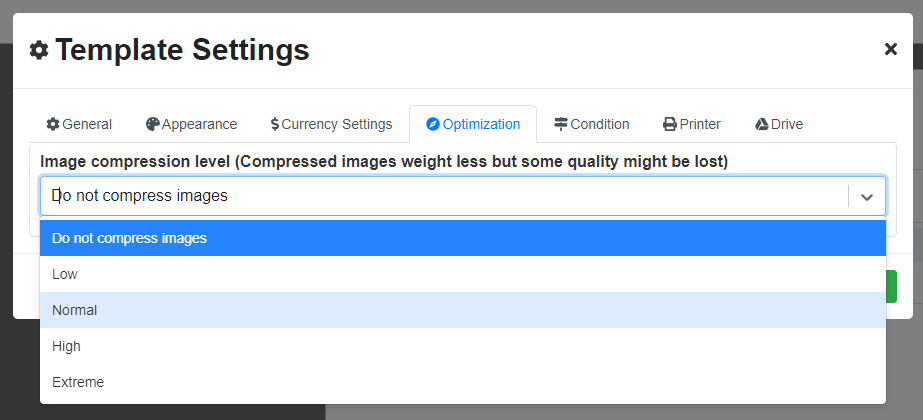The width and height of the screenshot is (923, 420).
Task: Click the green button behind dropdown
Action: pyautogui.click(x=891, y=286)
